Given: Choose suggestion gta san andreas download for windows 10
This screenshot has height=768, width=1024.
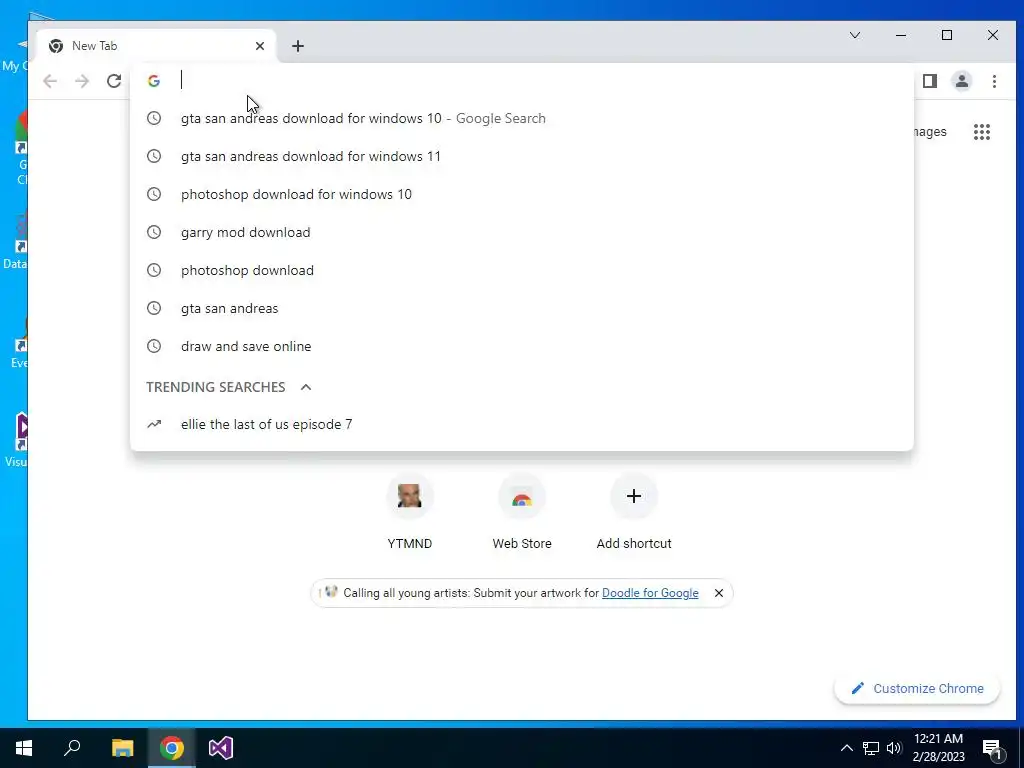Looking at the screenshot, I should tap(522, 118).
